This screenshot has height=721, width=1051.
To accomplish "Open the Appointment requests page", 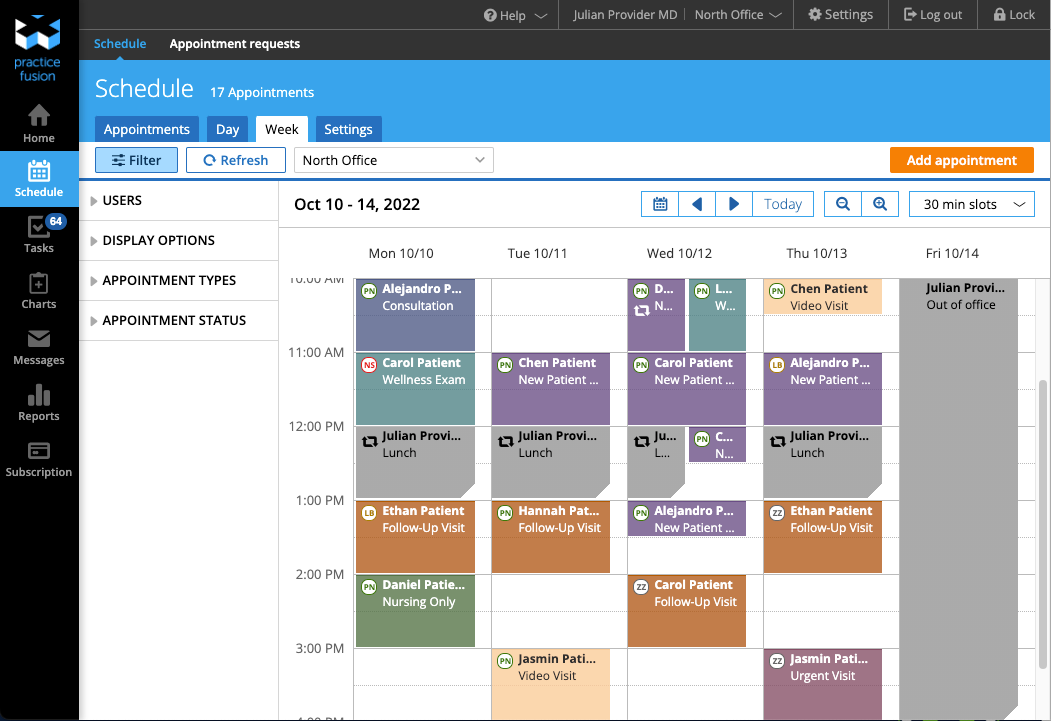I will [234, 43].
